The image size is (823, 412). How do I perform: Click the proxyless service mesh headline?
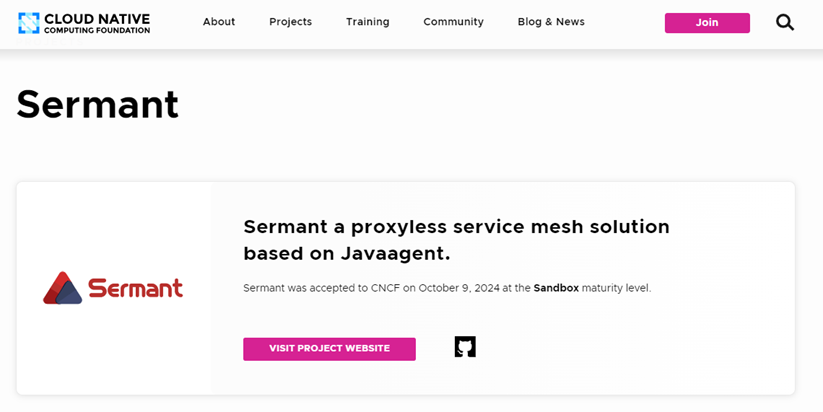point(456,227)
